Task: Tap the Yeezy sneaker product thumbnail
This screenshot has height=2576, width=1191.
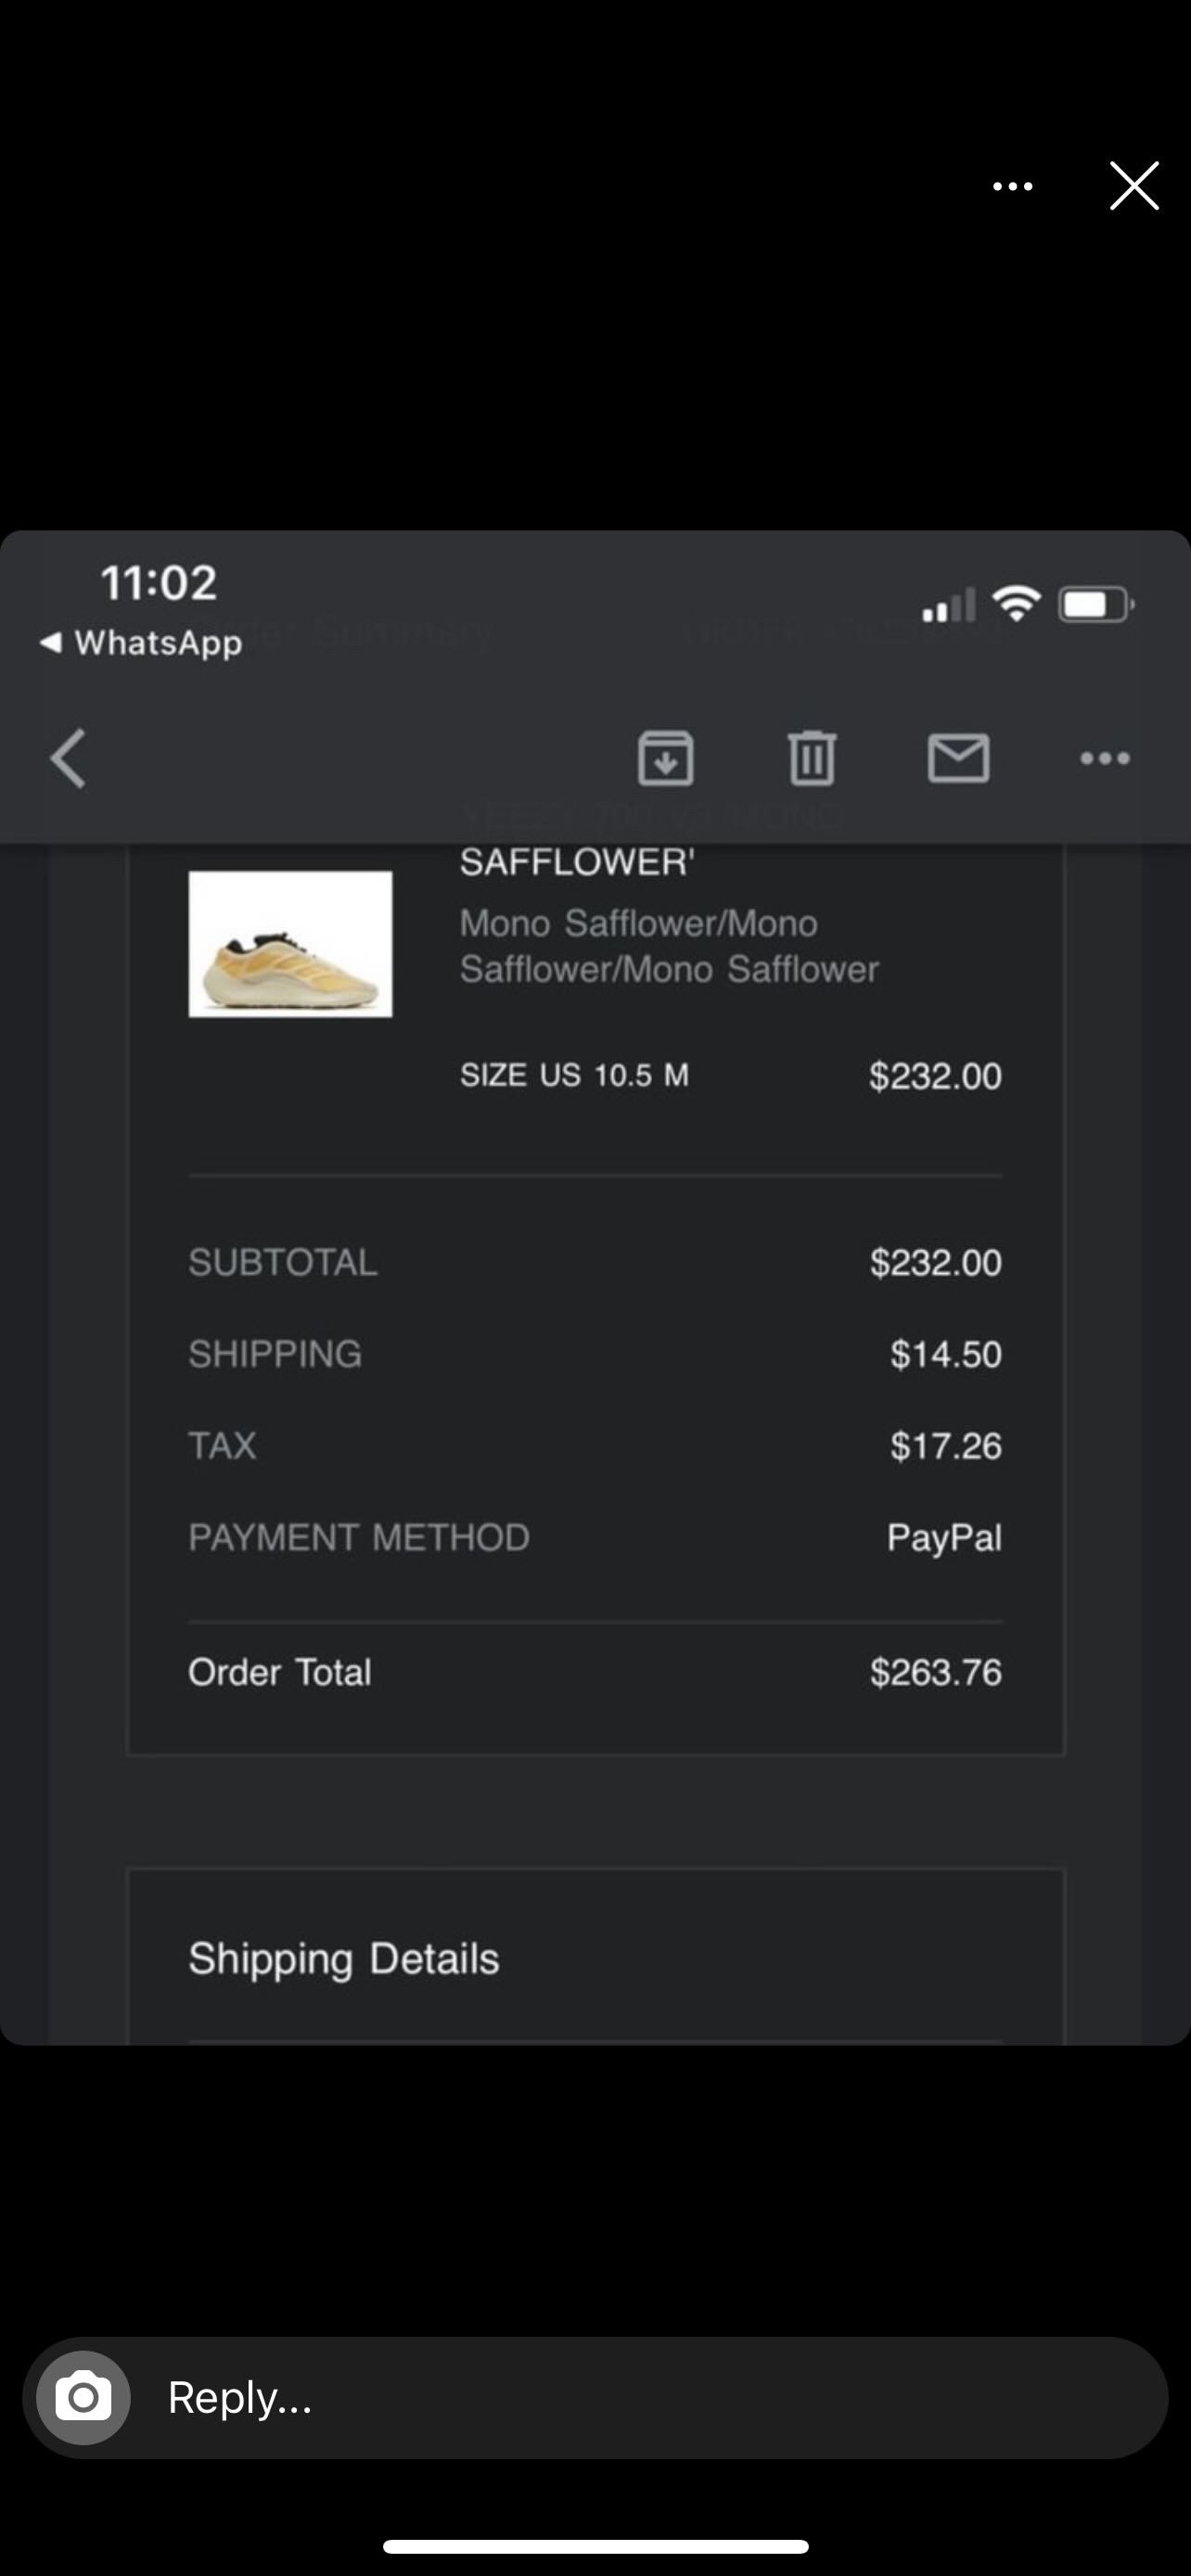Action: [290, 944]
